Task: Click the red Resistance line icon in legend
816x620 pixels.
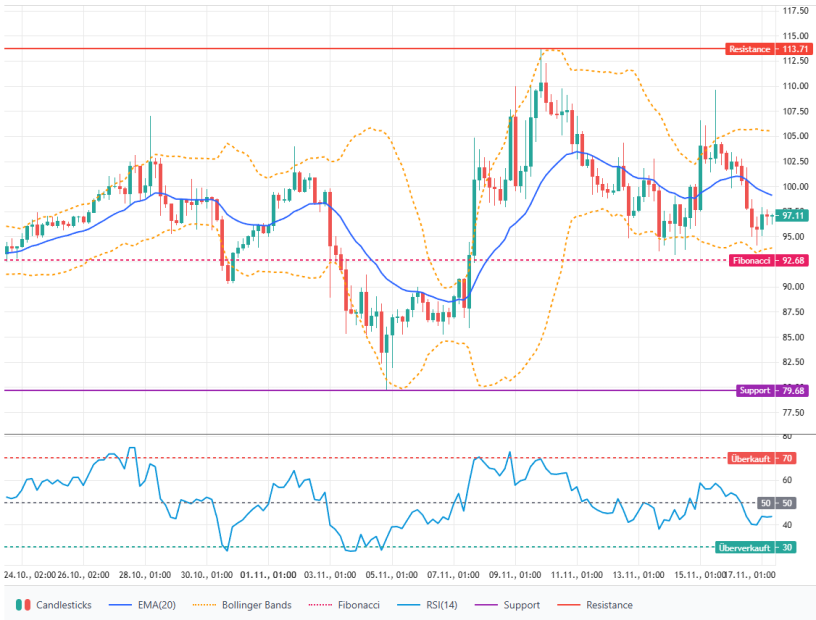Action: tap(570, 605)
